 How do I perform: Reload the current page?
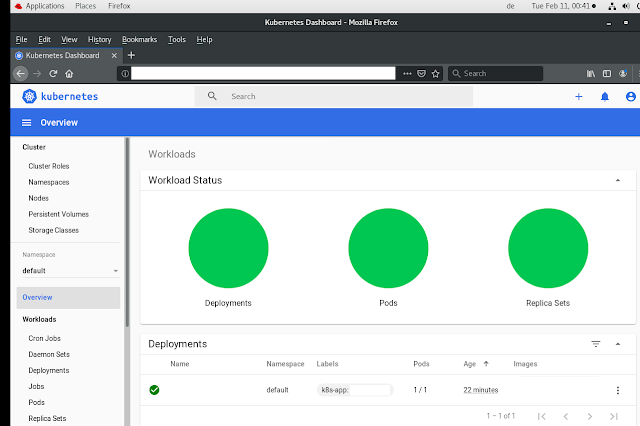click(53, 74)
